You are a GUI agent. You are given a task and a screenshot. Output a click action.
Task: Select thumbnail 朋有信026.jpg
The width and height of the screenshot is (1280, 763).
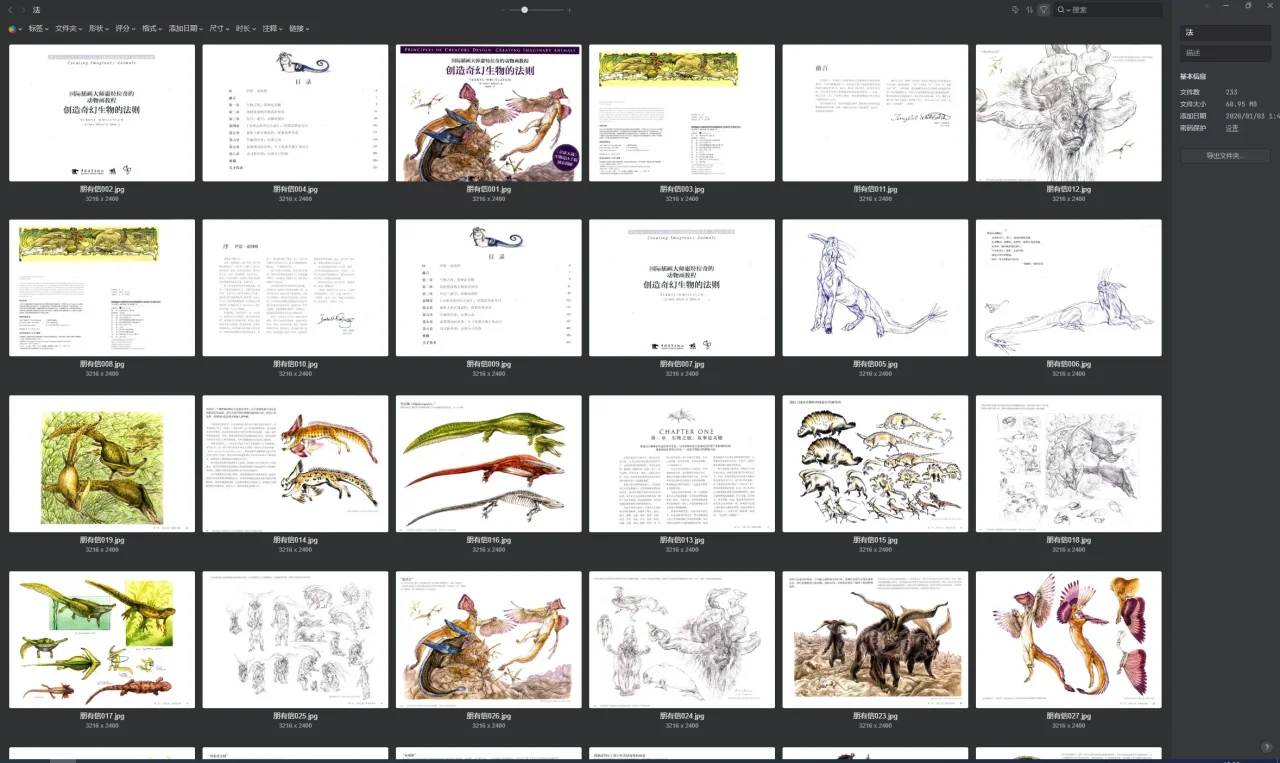489,640
